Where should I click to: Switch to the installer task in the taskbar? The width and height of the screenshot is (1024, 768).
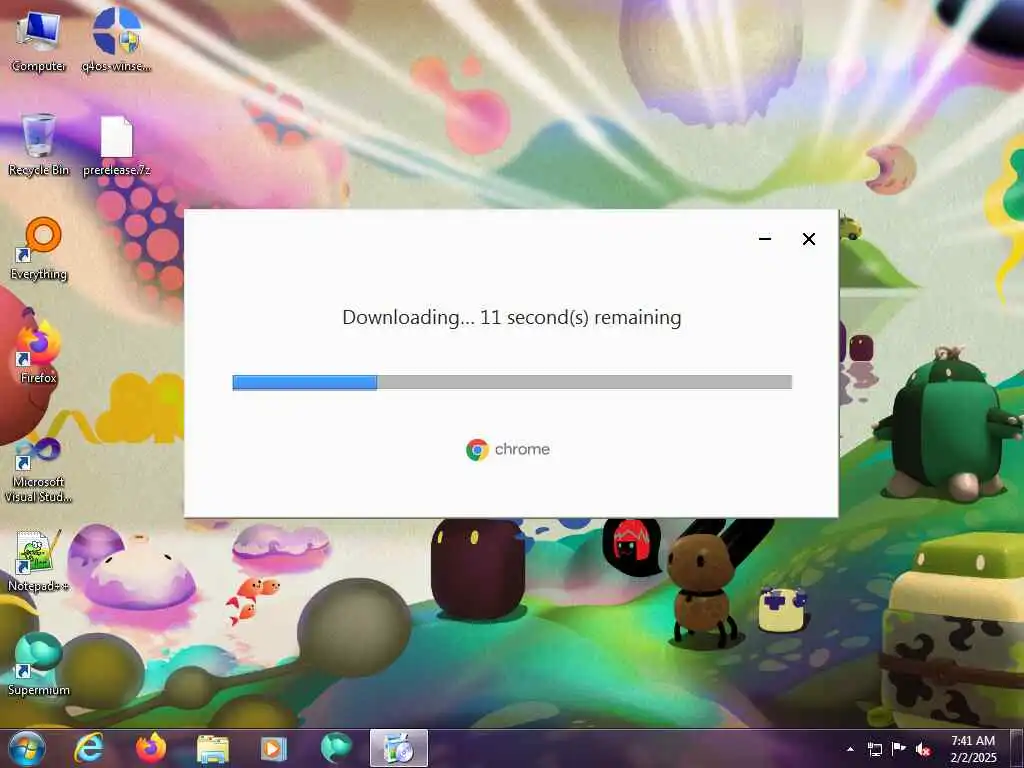tap(399, 748)
